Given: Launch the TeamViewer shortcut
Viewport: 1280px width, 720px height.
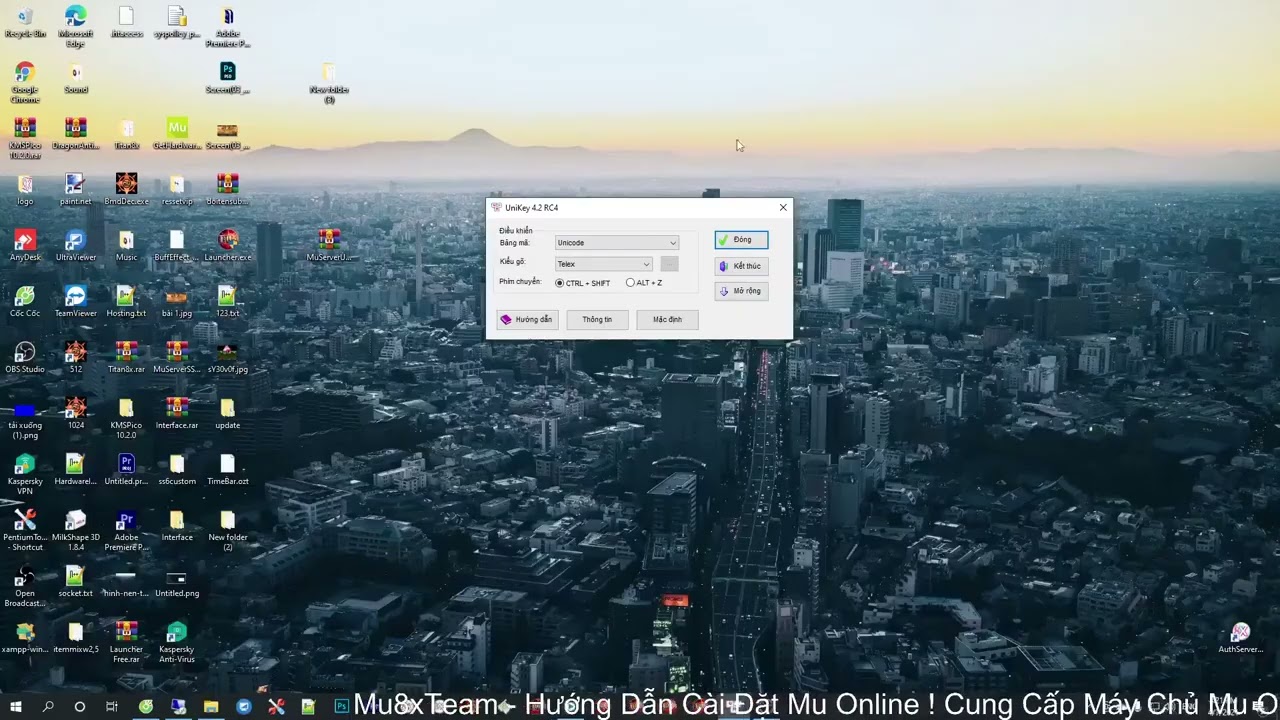Looking at the screenshot, I should point(76,302).
